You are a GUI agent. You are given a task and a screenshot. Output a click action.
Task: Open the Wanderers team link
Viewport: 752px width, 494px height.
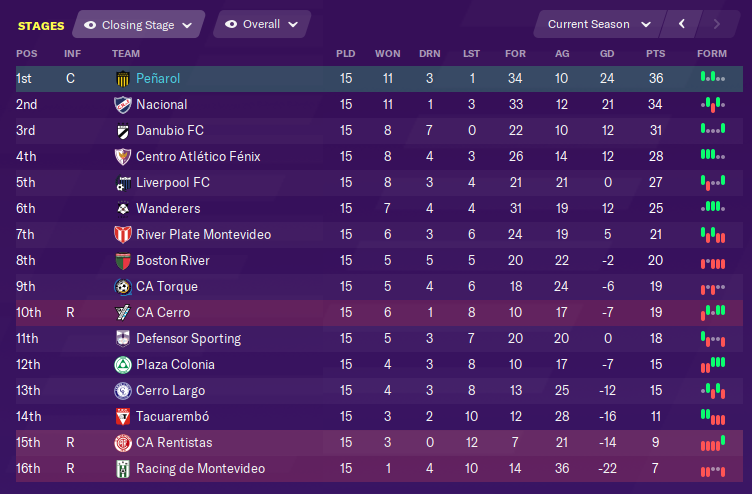tap(168, 209)
